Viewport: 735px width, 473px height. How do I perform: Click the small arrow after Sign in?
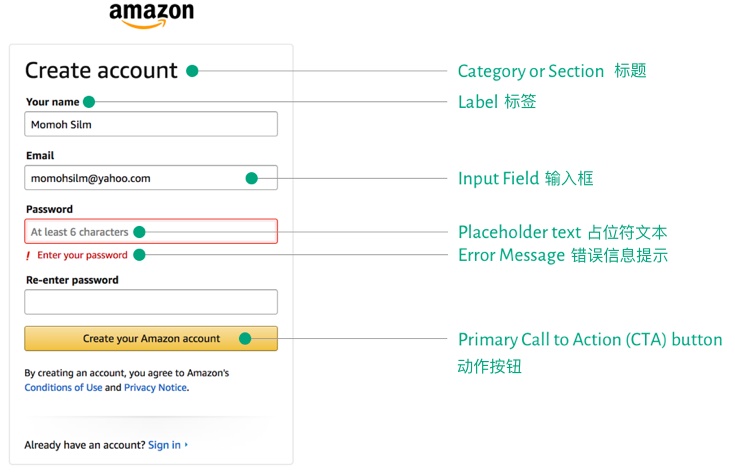tap(187, 445)
